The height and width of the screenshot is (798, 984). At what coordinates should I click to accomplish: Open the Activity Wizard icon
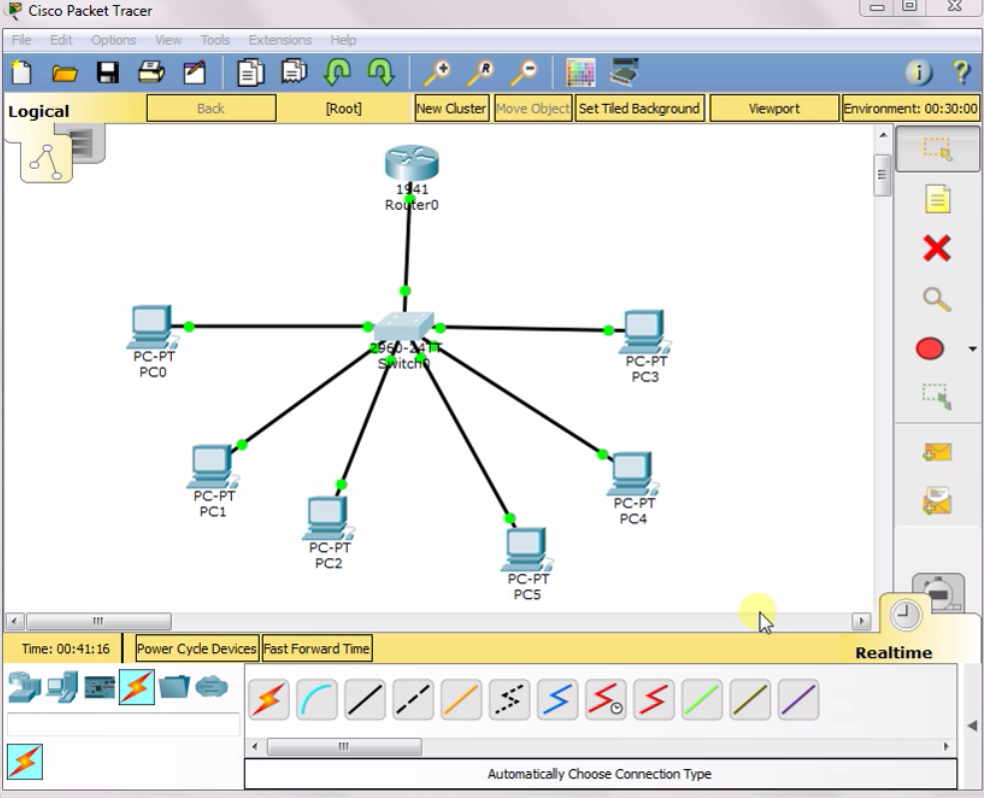point(195,73)
